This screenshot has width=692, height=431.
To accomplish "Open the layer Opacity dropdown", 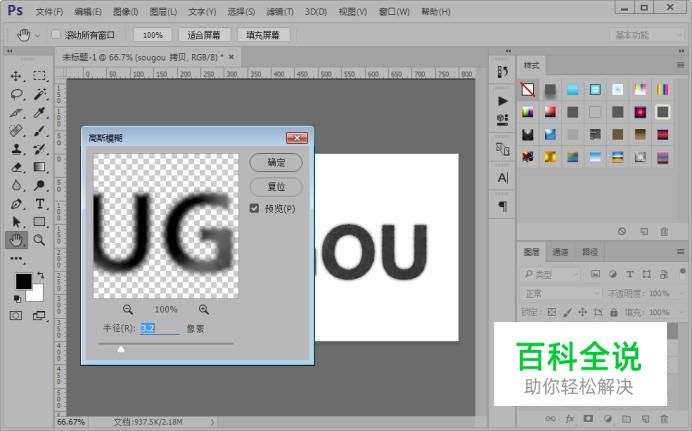I will tap(679, 293).
